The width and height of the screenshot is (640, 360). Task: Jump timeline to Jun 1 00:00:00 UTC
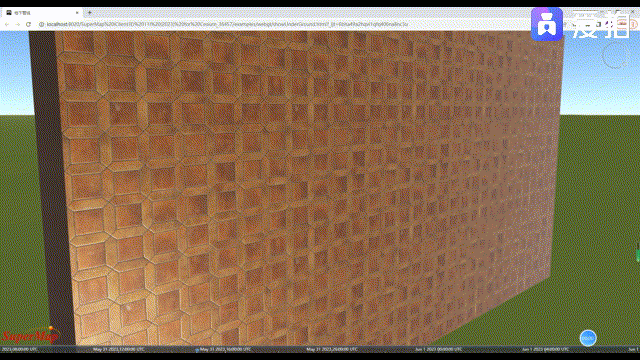coord(438,349)
